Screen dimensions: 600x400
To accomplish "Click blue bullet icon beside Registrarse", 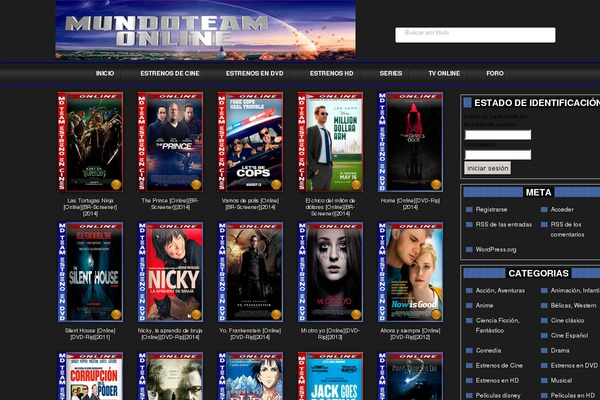I will click(469, 209).
